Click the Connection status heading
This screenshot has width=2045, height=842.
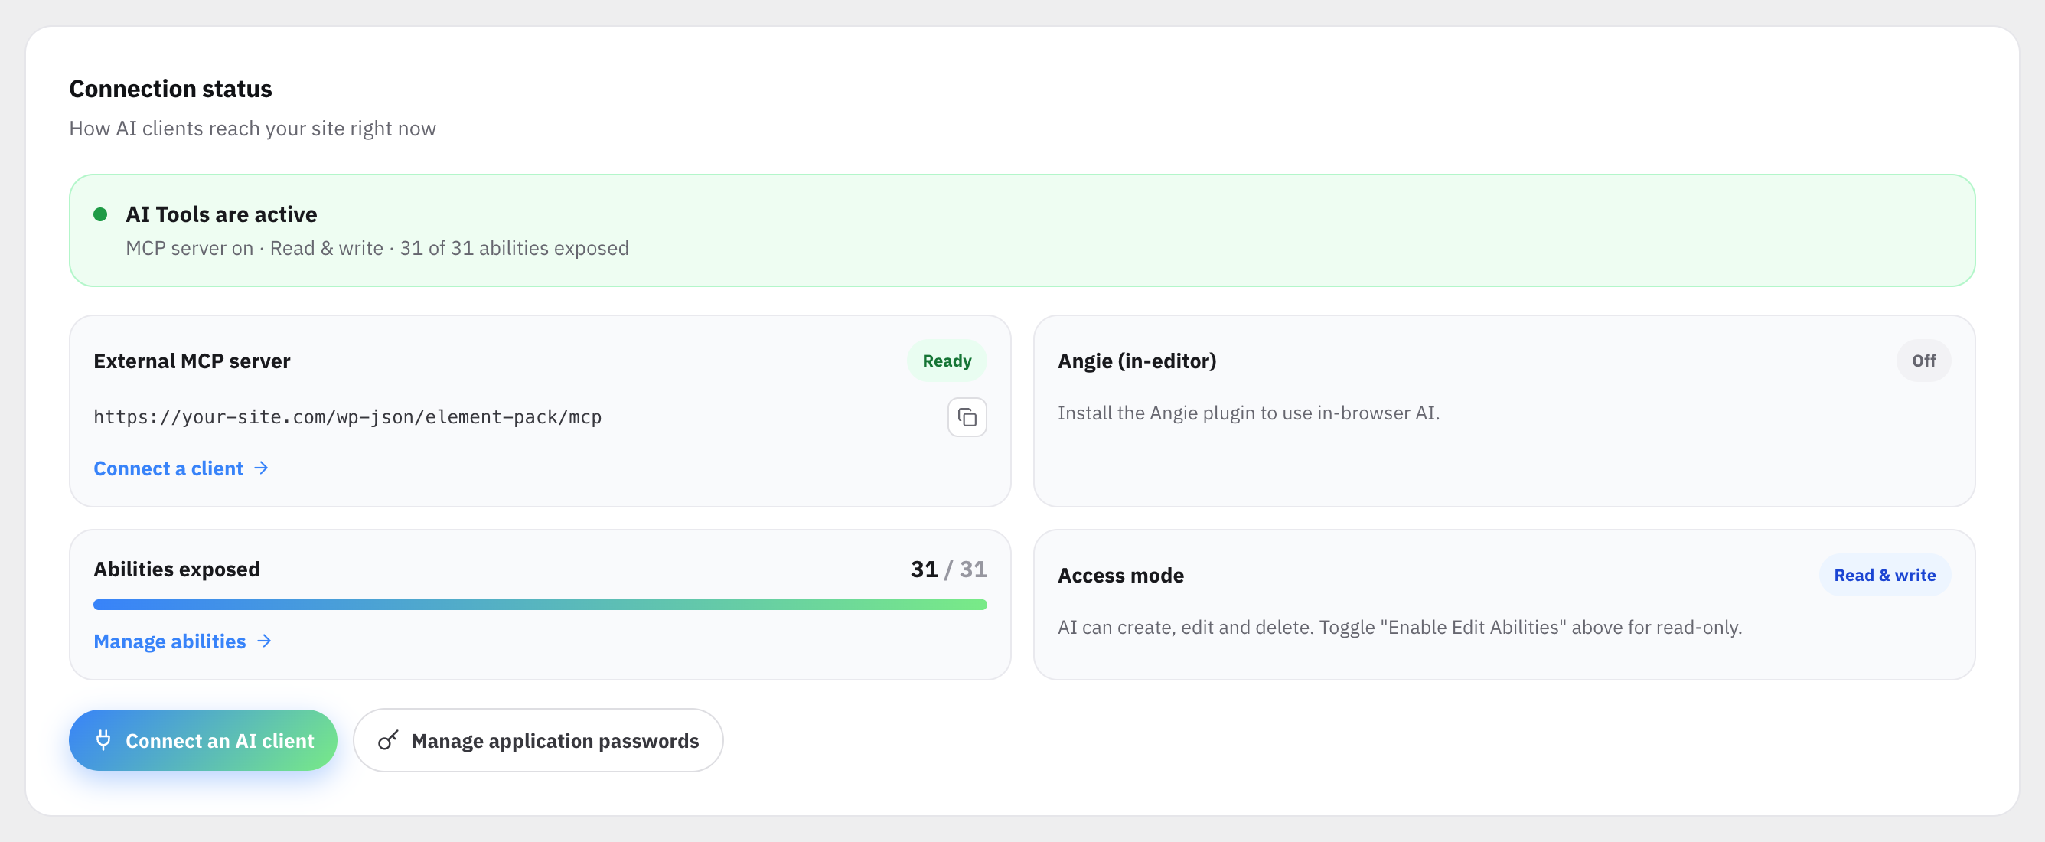[170, 89]
